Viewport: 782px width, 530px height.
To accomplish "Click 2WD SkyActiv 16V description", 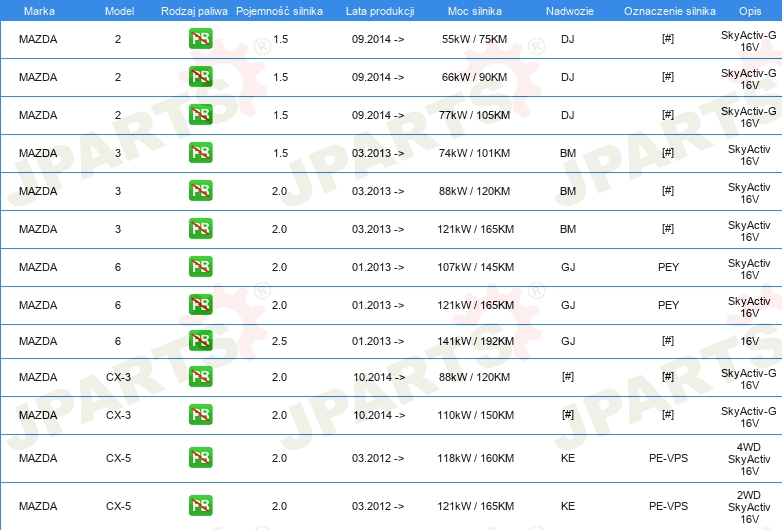I will [749, 507].
